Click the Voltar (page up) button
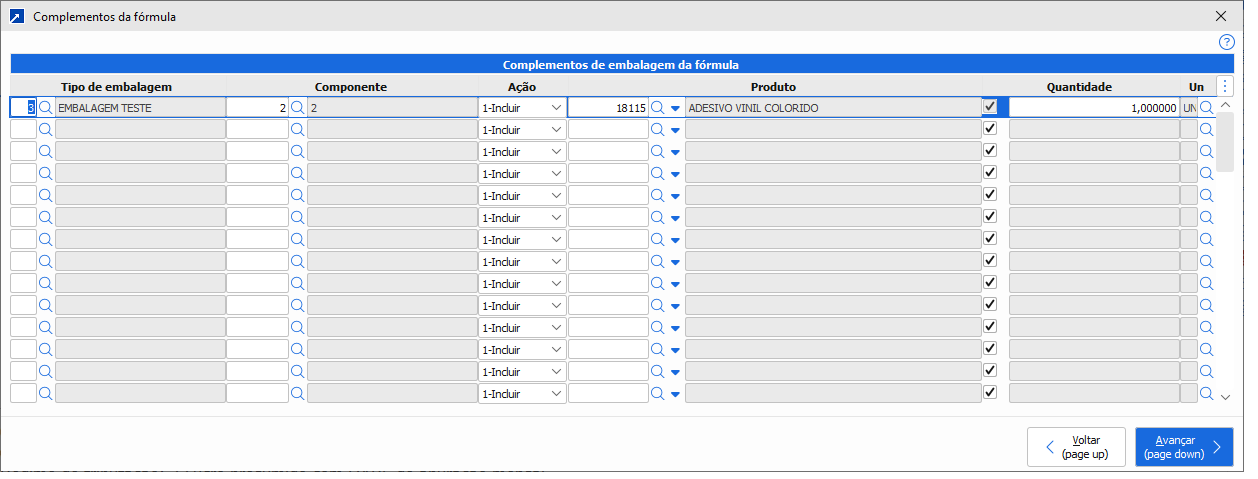This screenshot has width=1258, height=479. [1076, 447]
